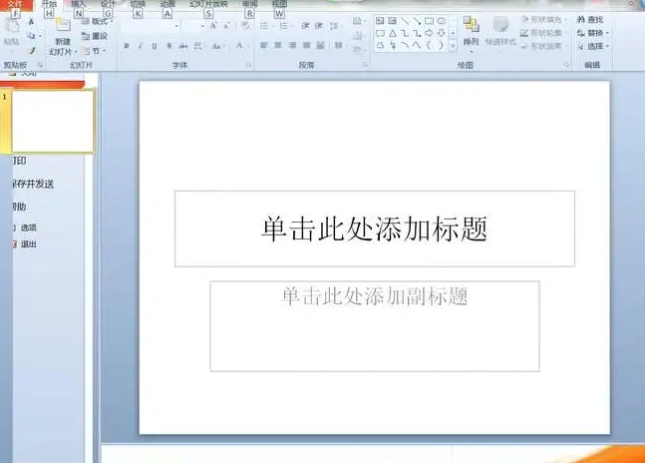Open the Replace (替换) dropdown arrow
Viewport: 645px width, 463px height.
coord(607,33)
